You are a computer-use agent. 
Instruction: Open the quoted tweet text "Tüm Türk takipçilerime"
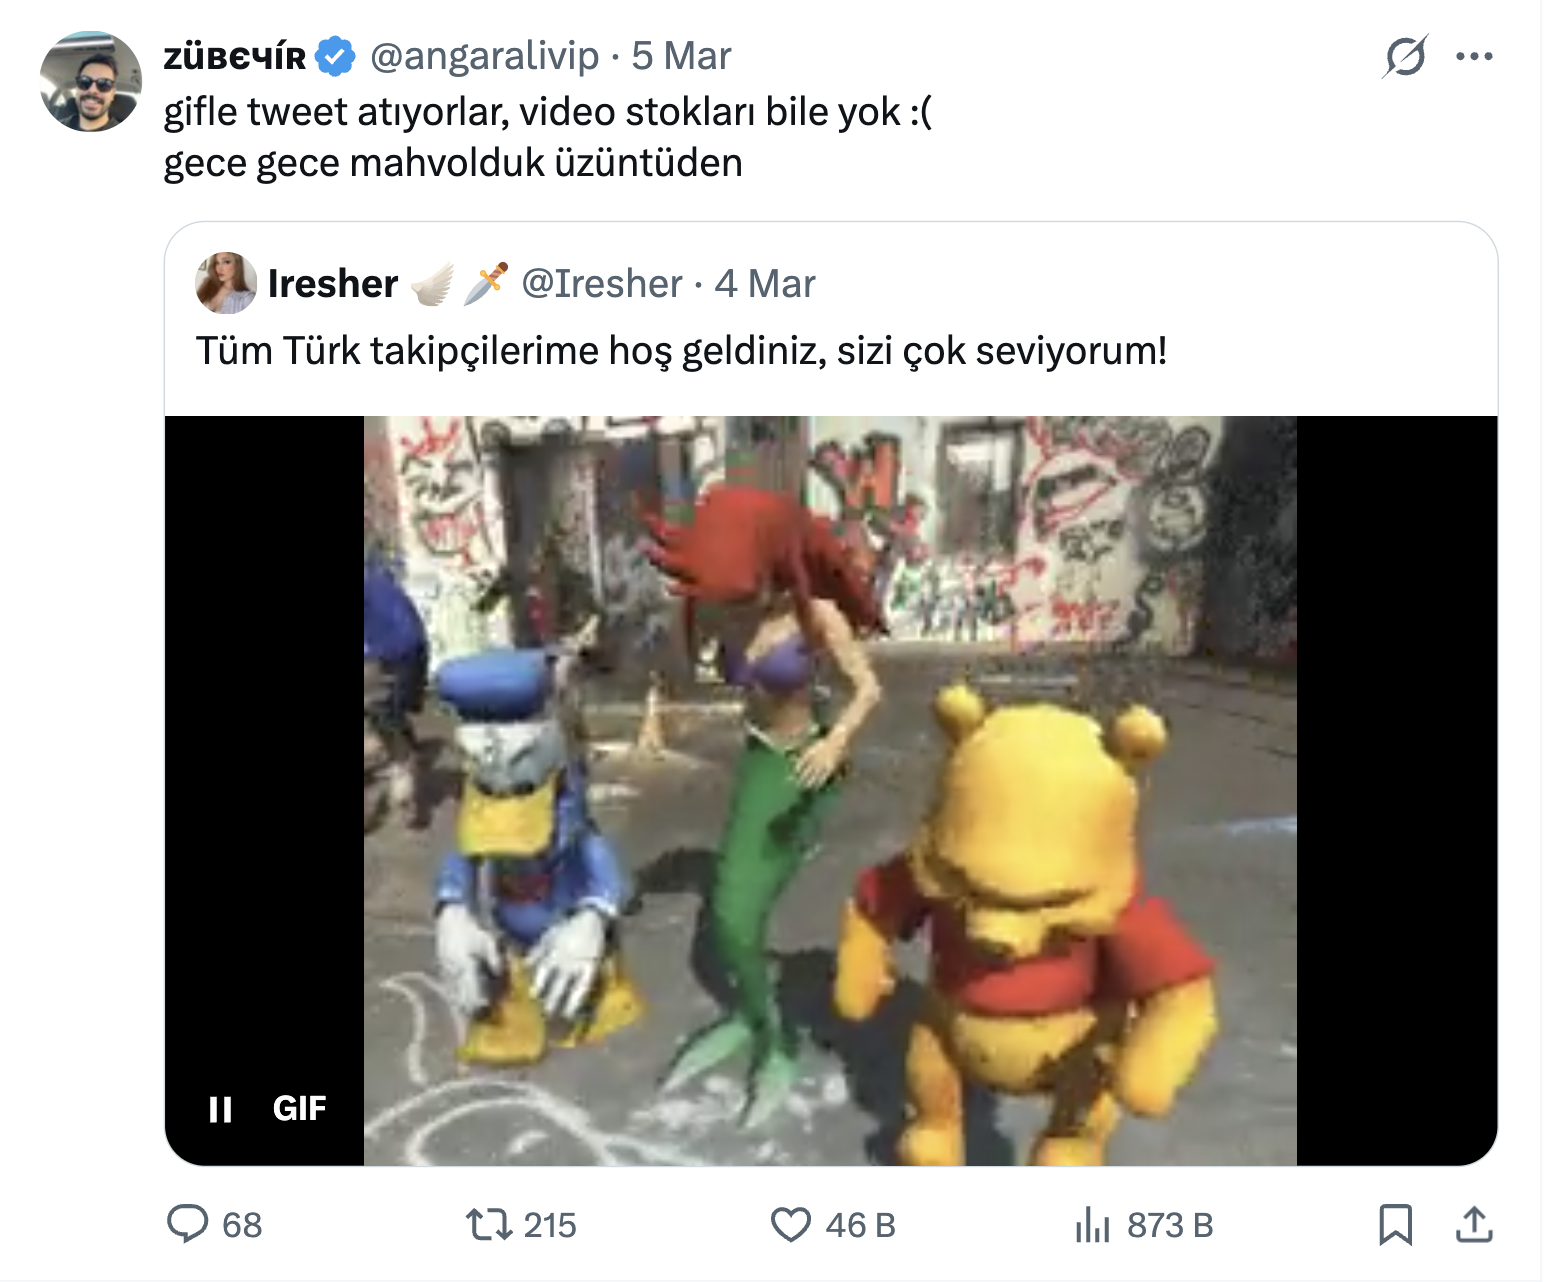pyautogui.click(x=681, y=351)
